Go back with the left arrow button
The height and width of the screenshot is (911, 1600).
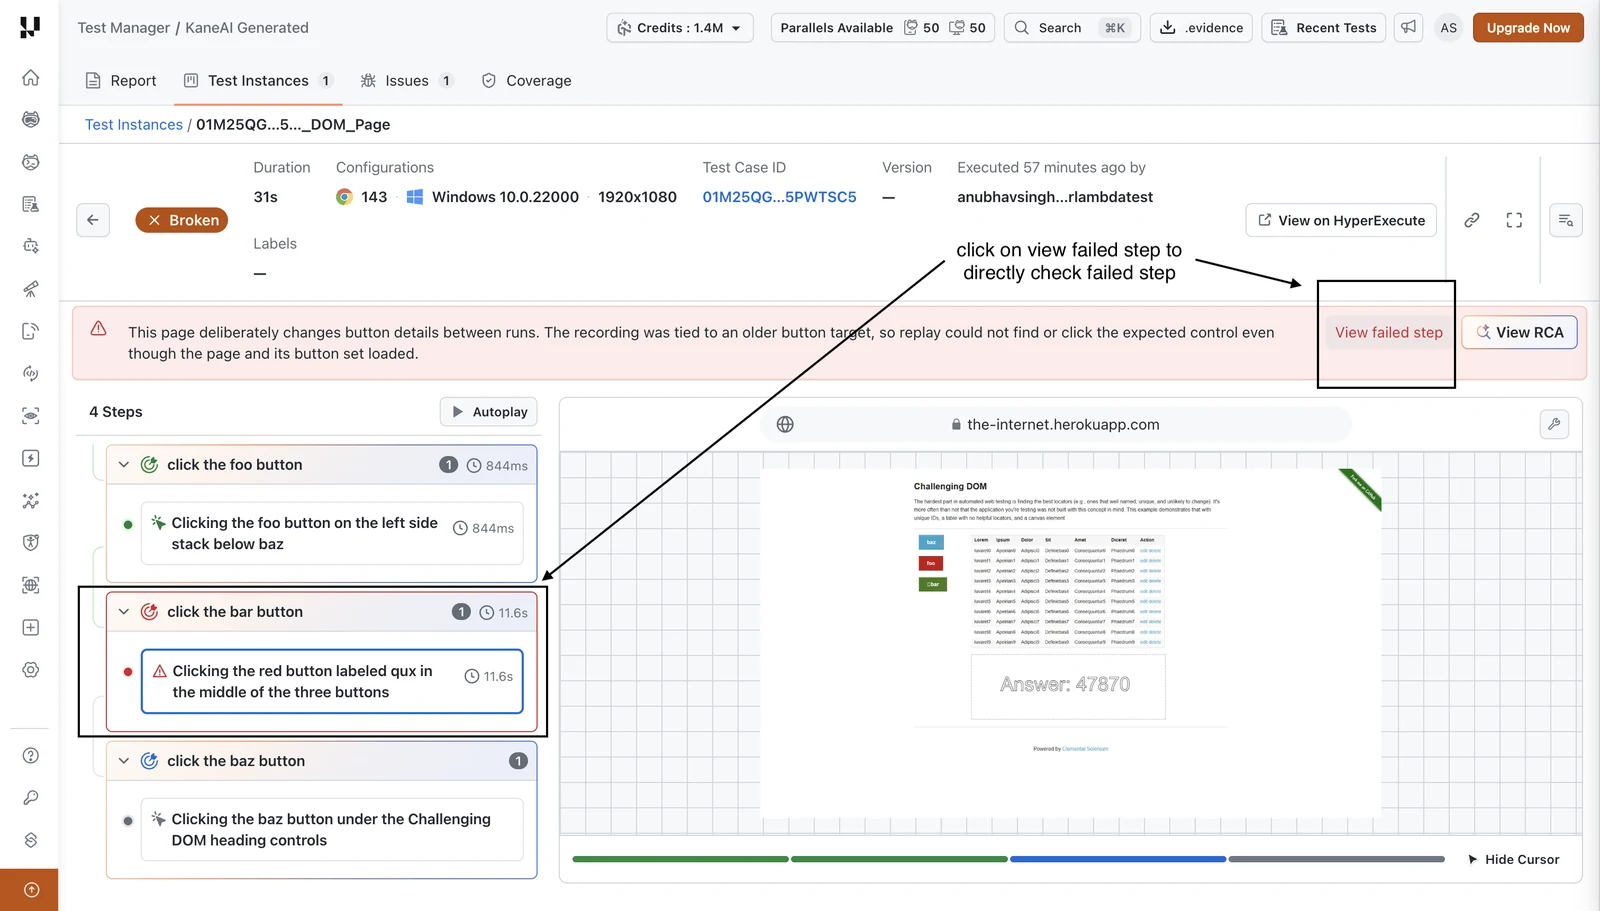(x=93, y=220)
